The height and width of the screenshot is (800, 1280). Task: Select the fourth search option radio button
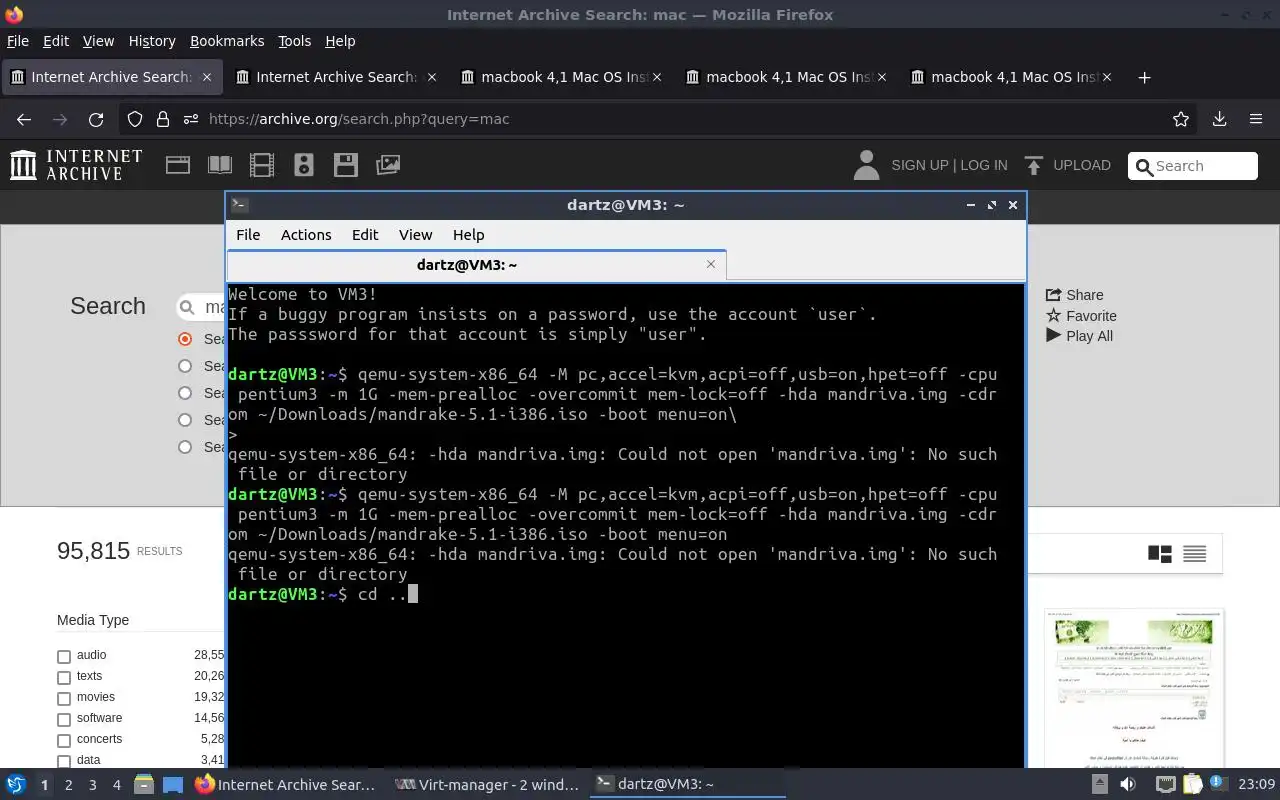185,420
